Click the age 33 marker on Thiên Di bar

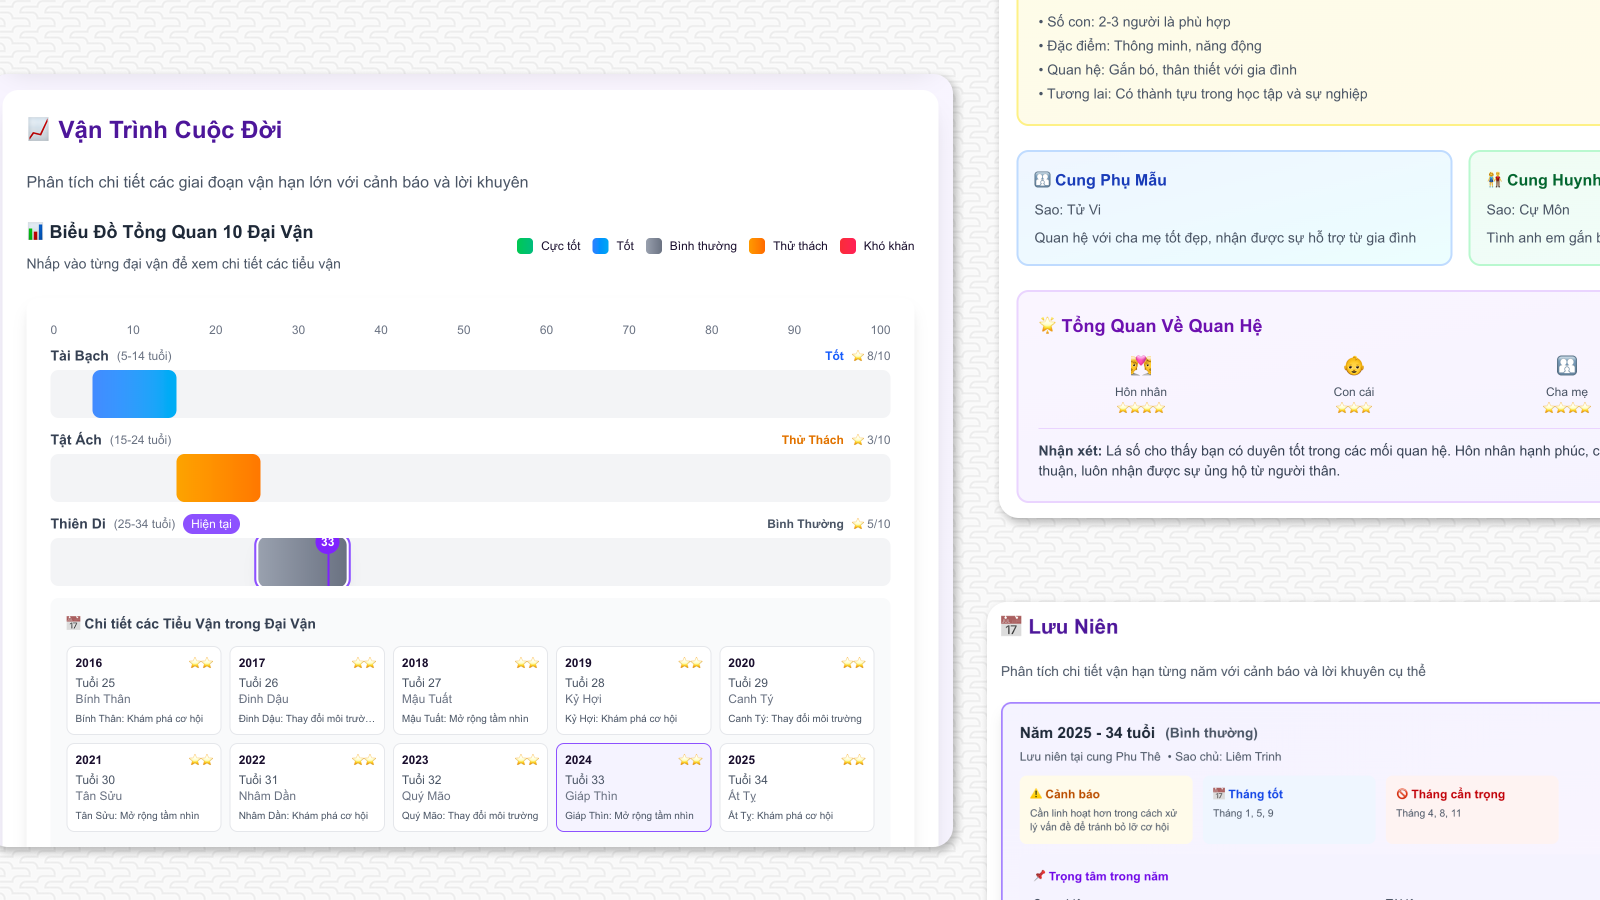(x=327, y=543)
